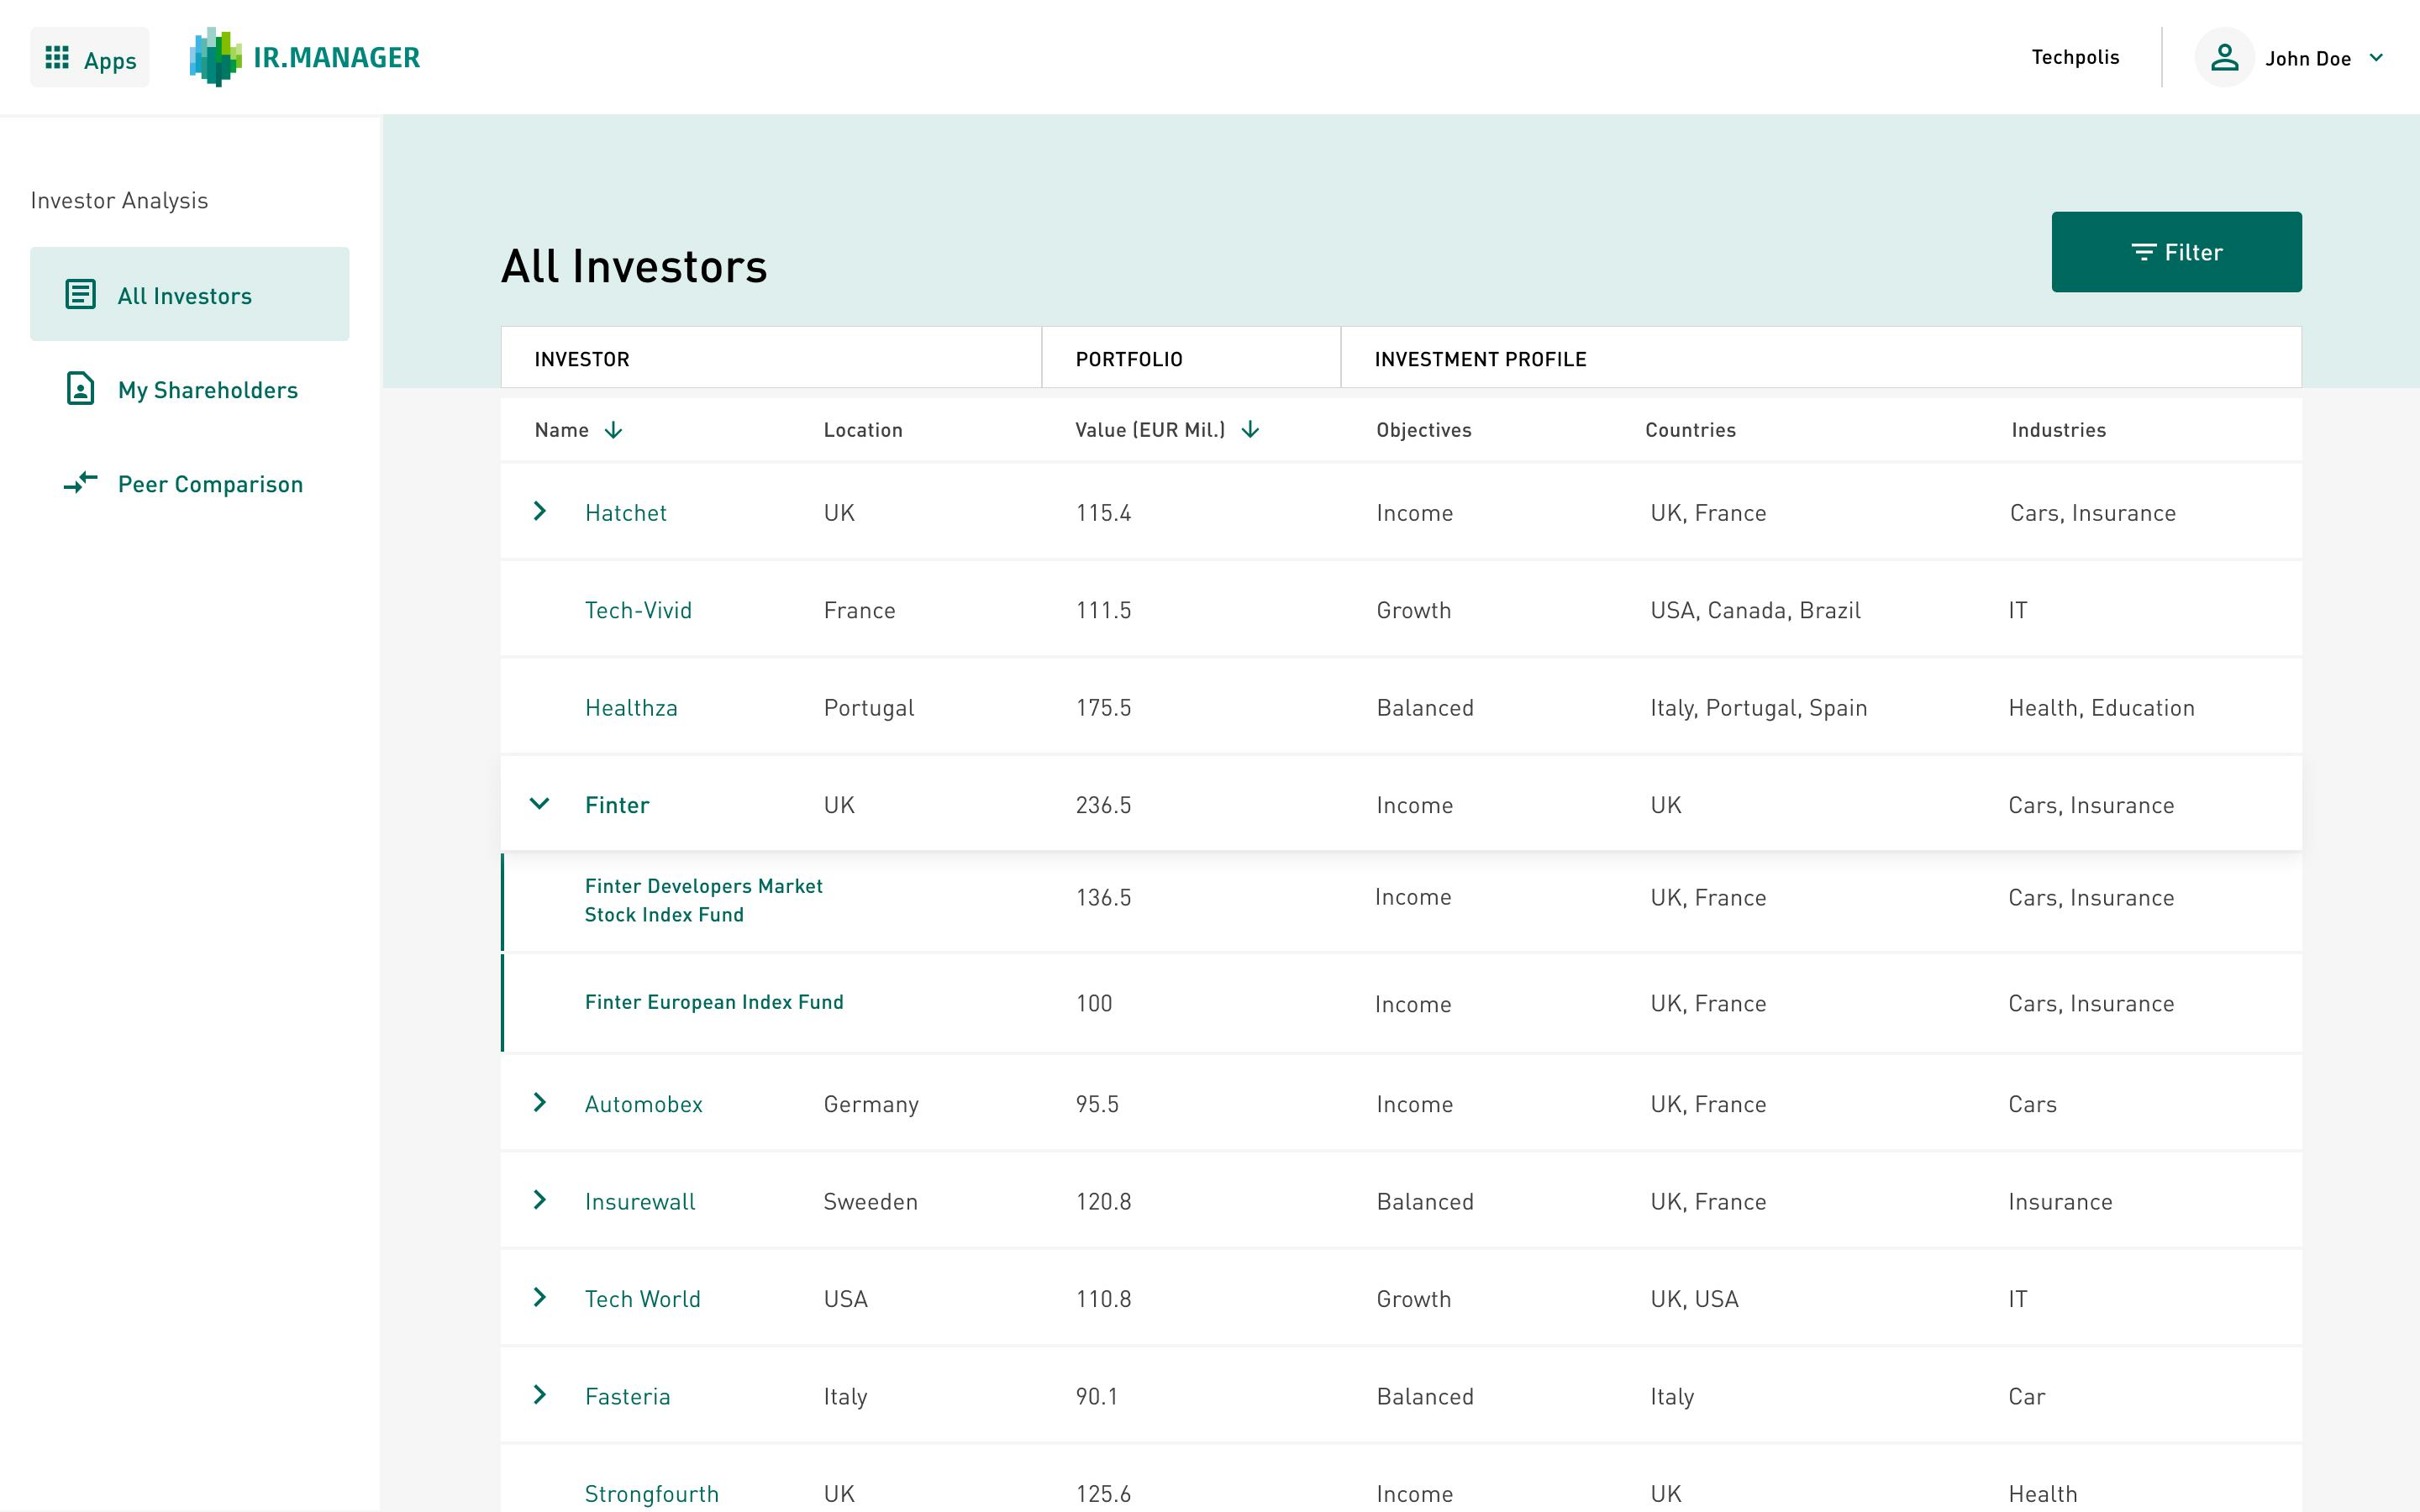The height and width of the screenshot is (1512, 2420).
Task: Expand the Automobex investor row
Action: [541, 1104]
